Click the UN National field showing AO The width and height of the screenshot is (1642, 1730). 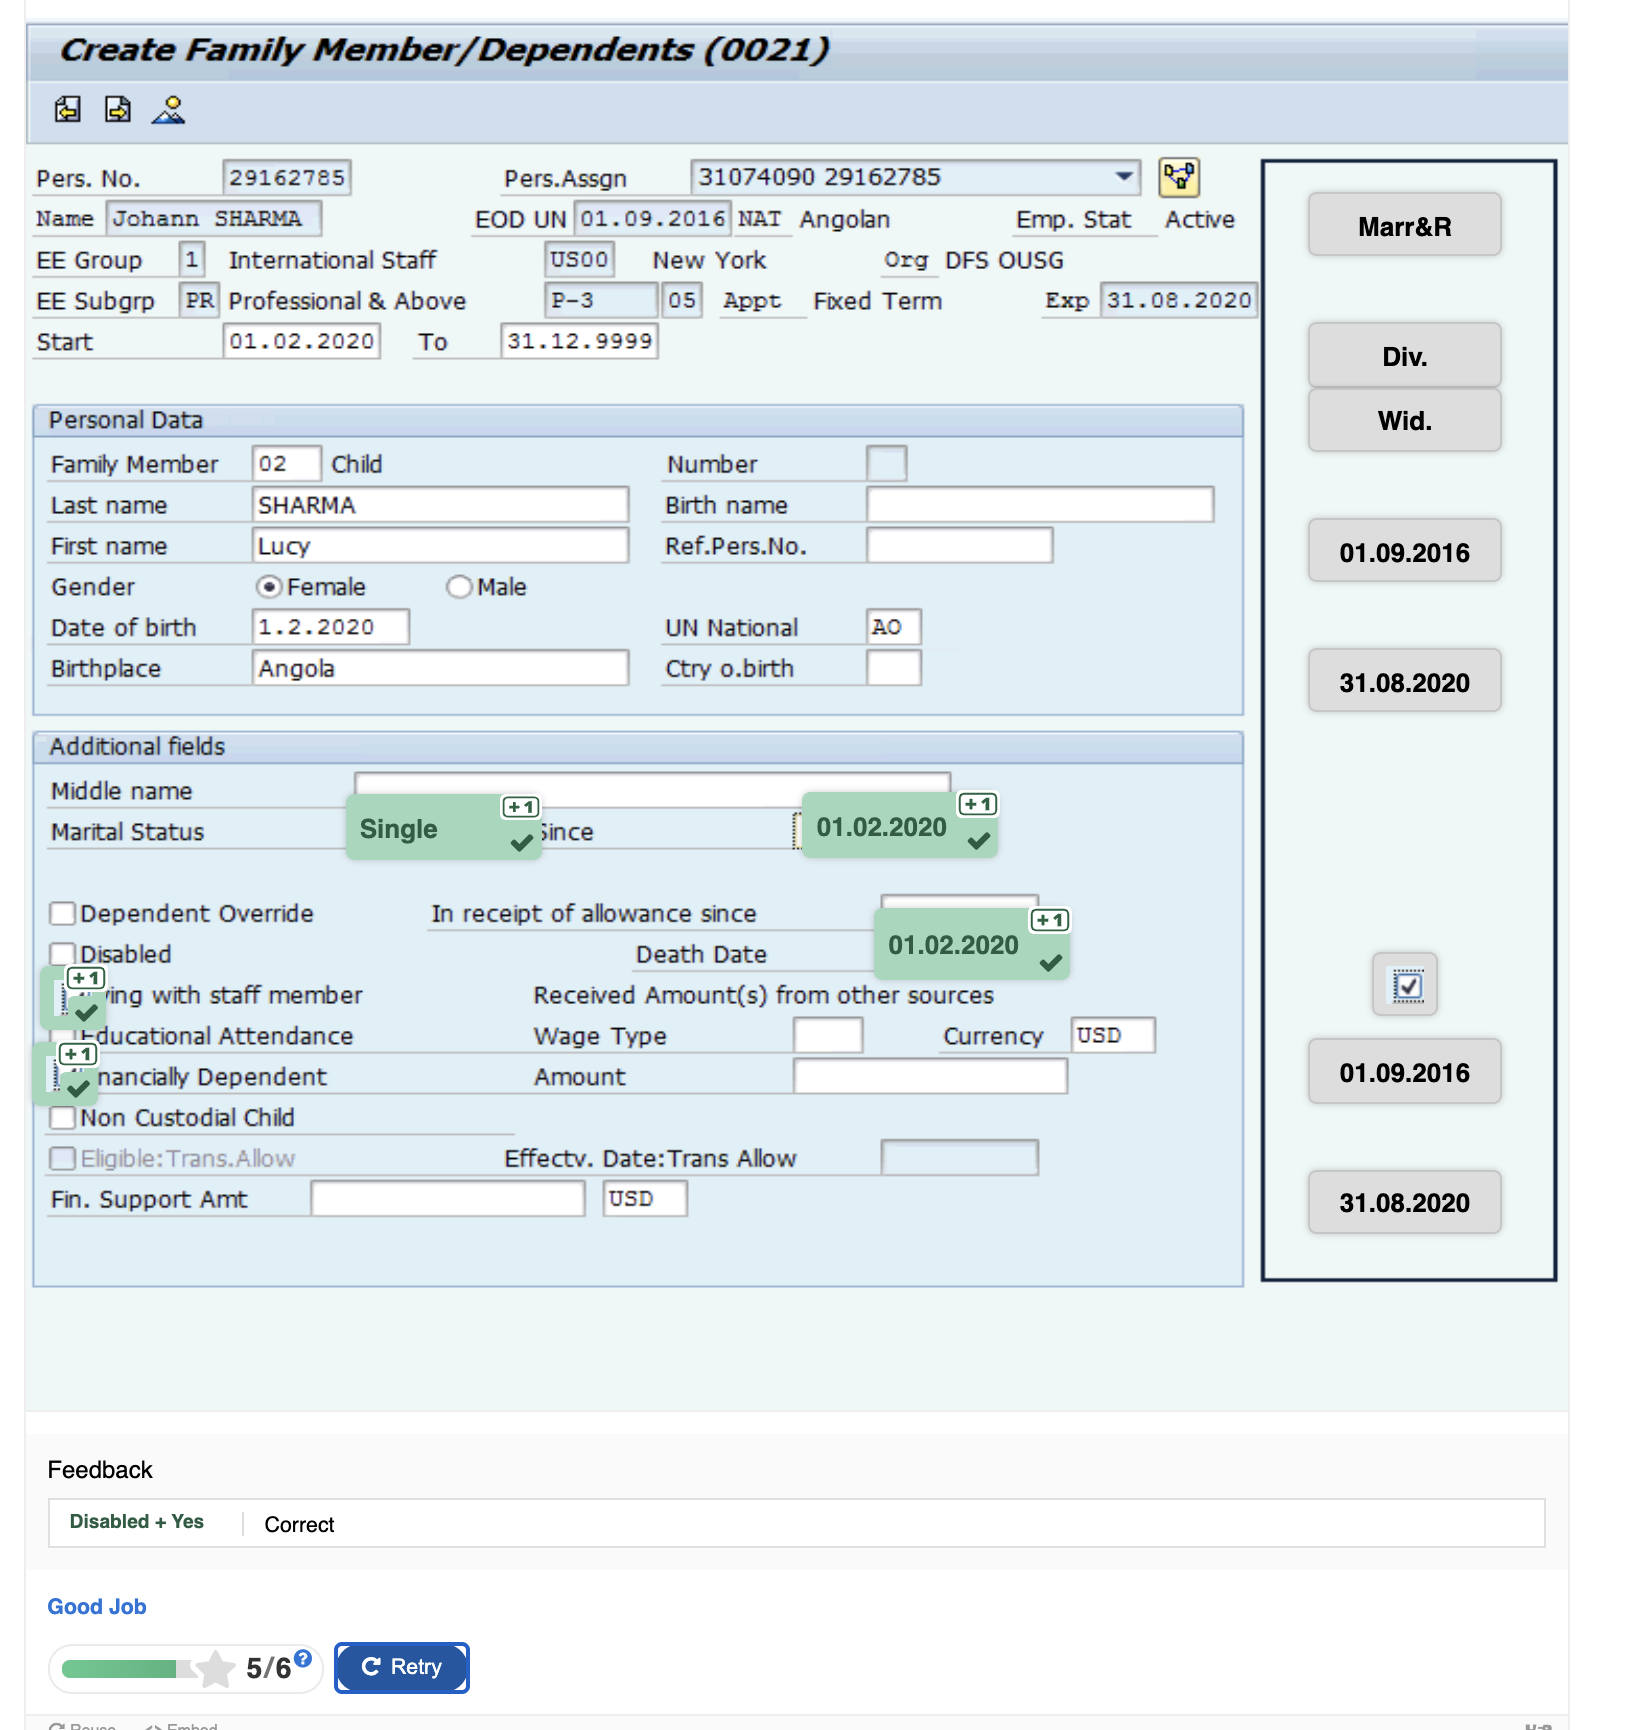pos(893,627)
